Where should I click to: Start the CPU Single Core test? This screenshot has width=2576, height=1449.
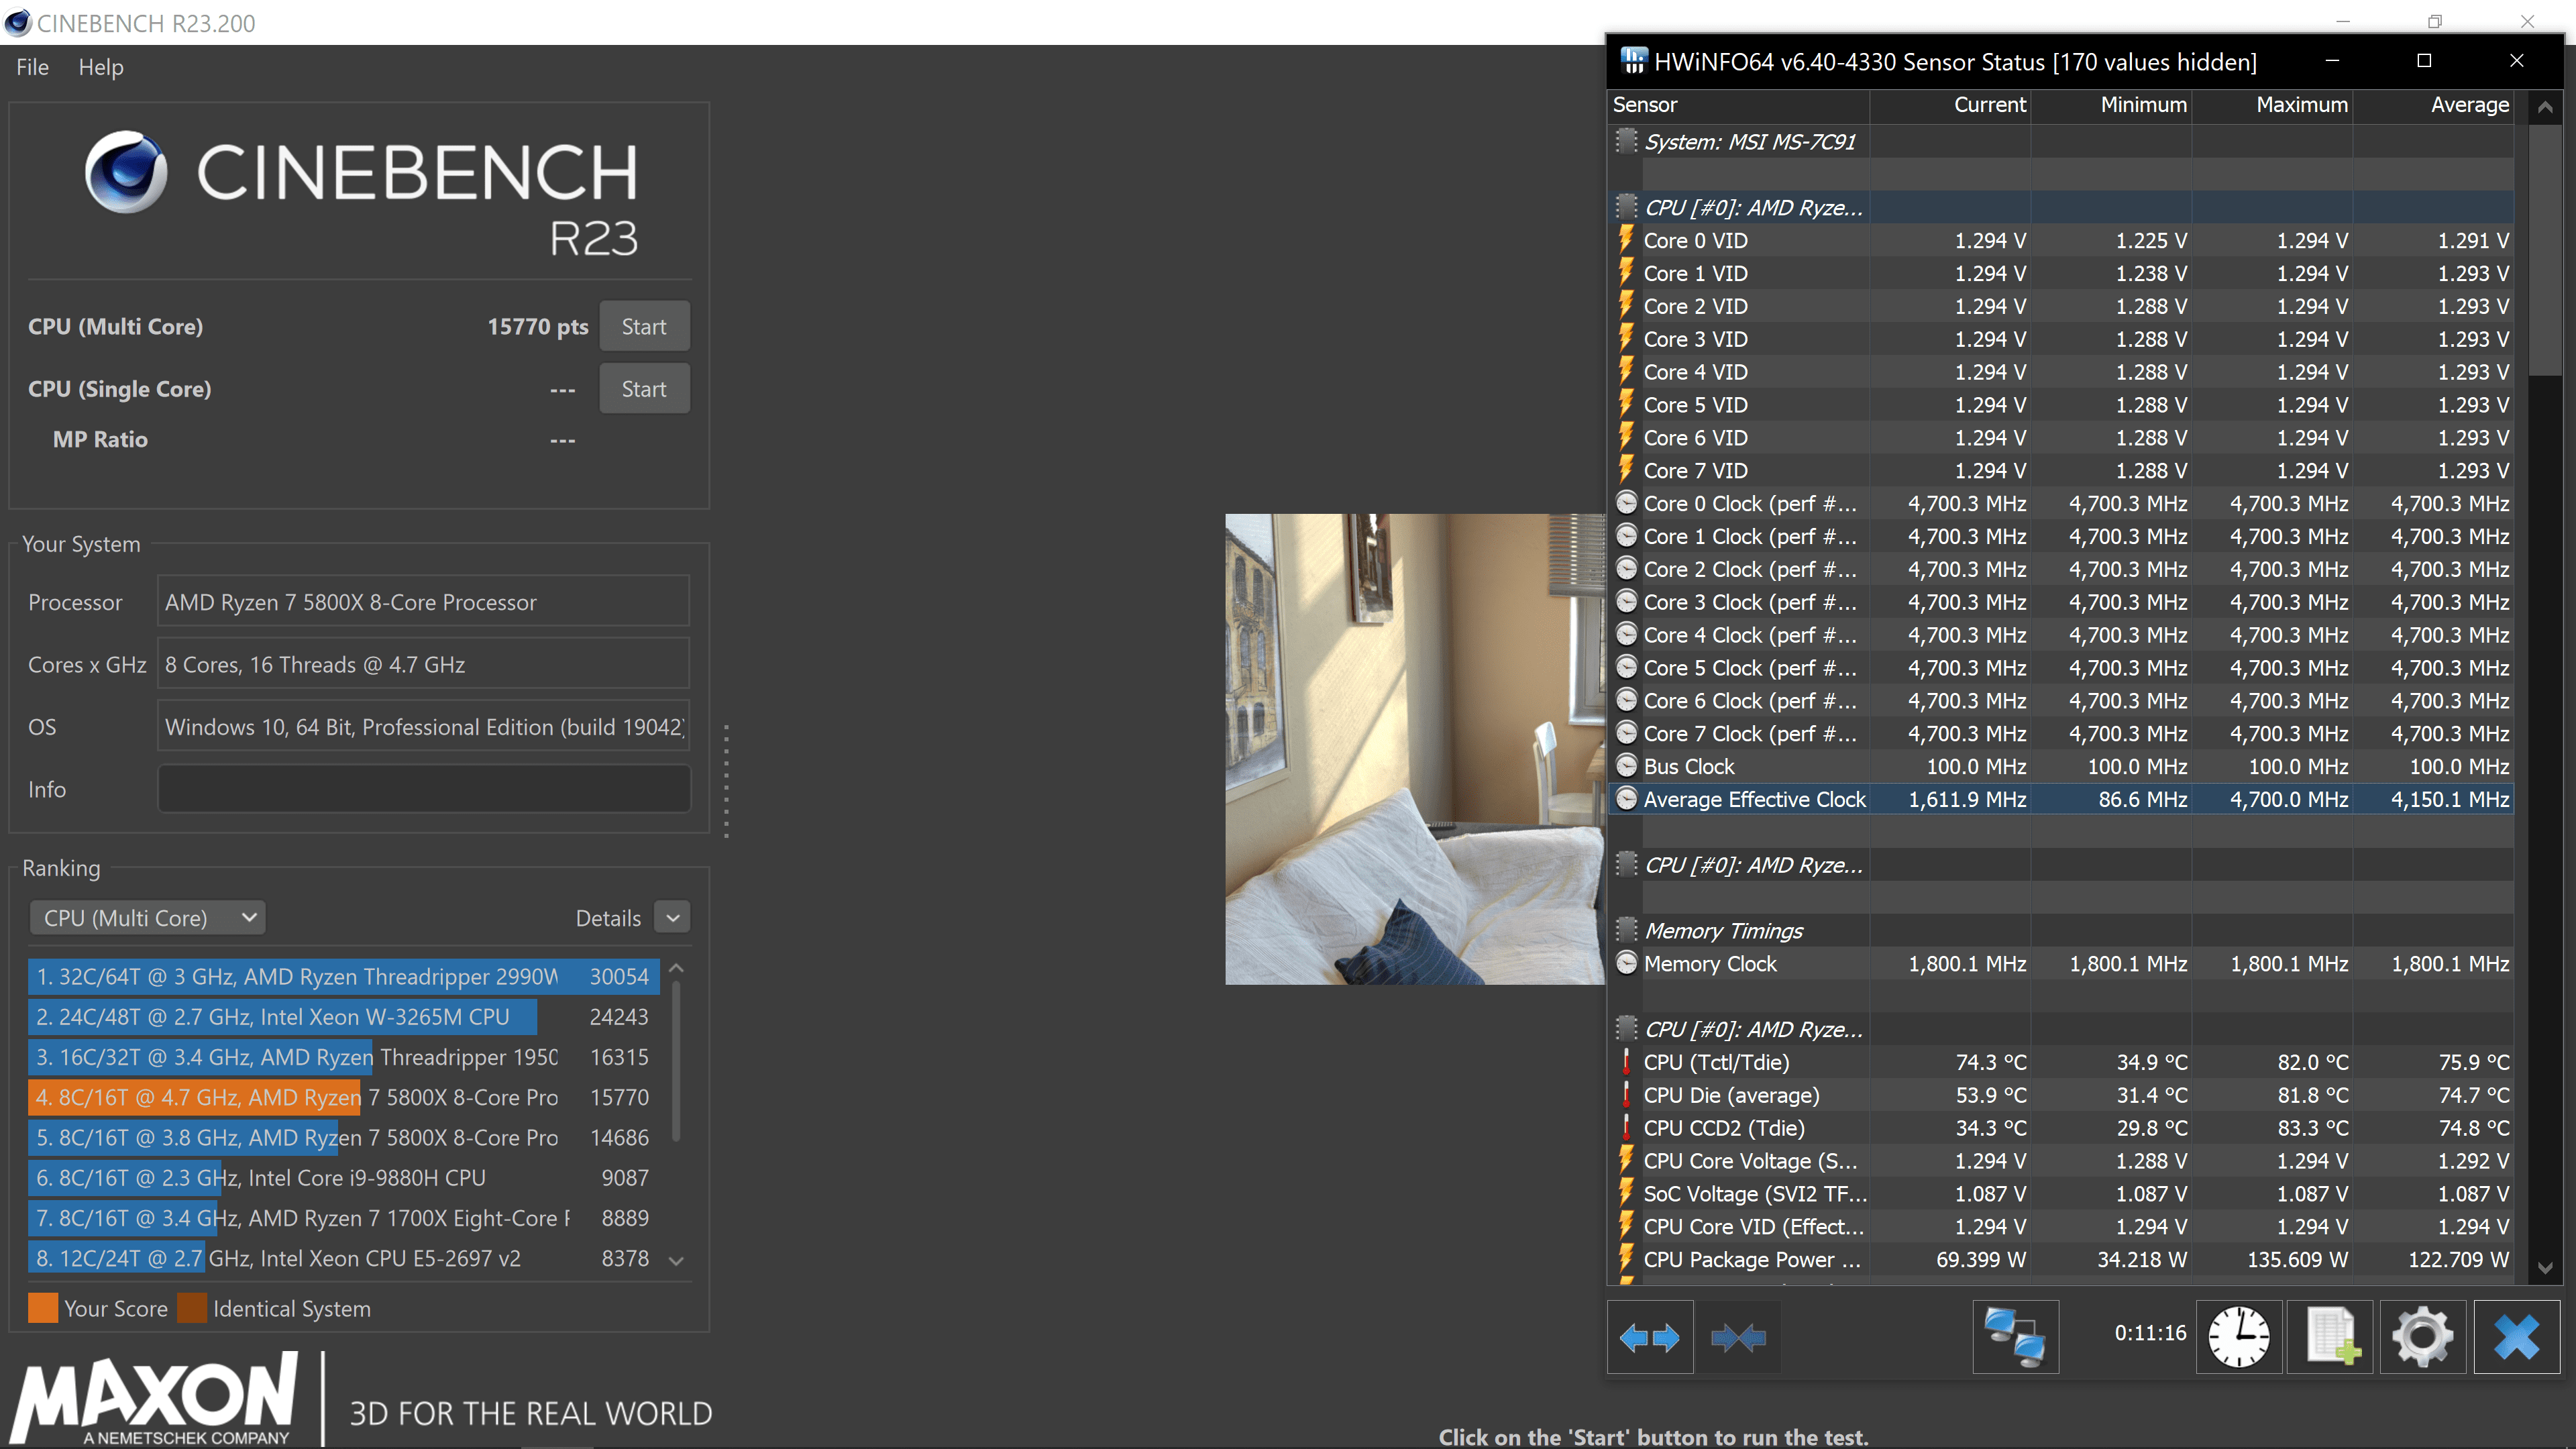point(643,389)
